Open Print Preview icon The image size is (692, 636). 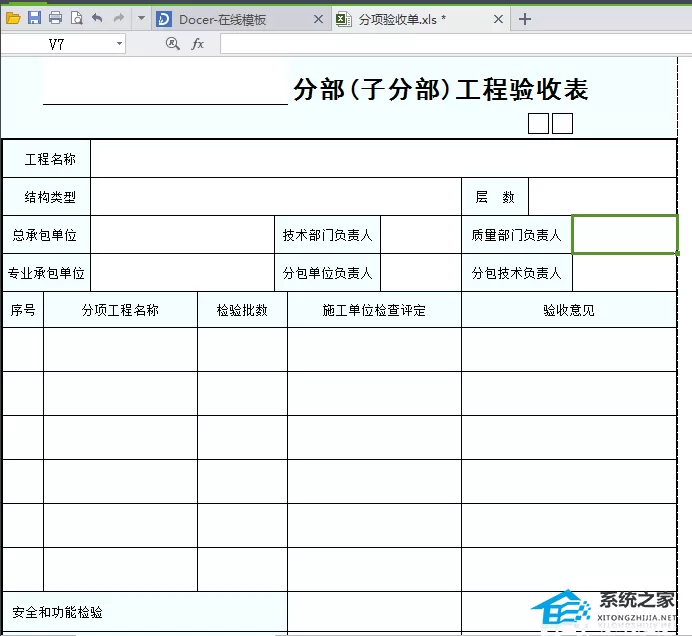77,18
